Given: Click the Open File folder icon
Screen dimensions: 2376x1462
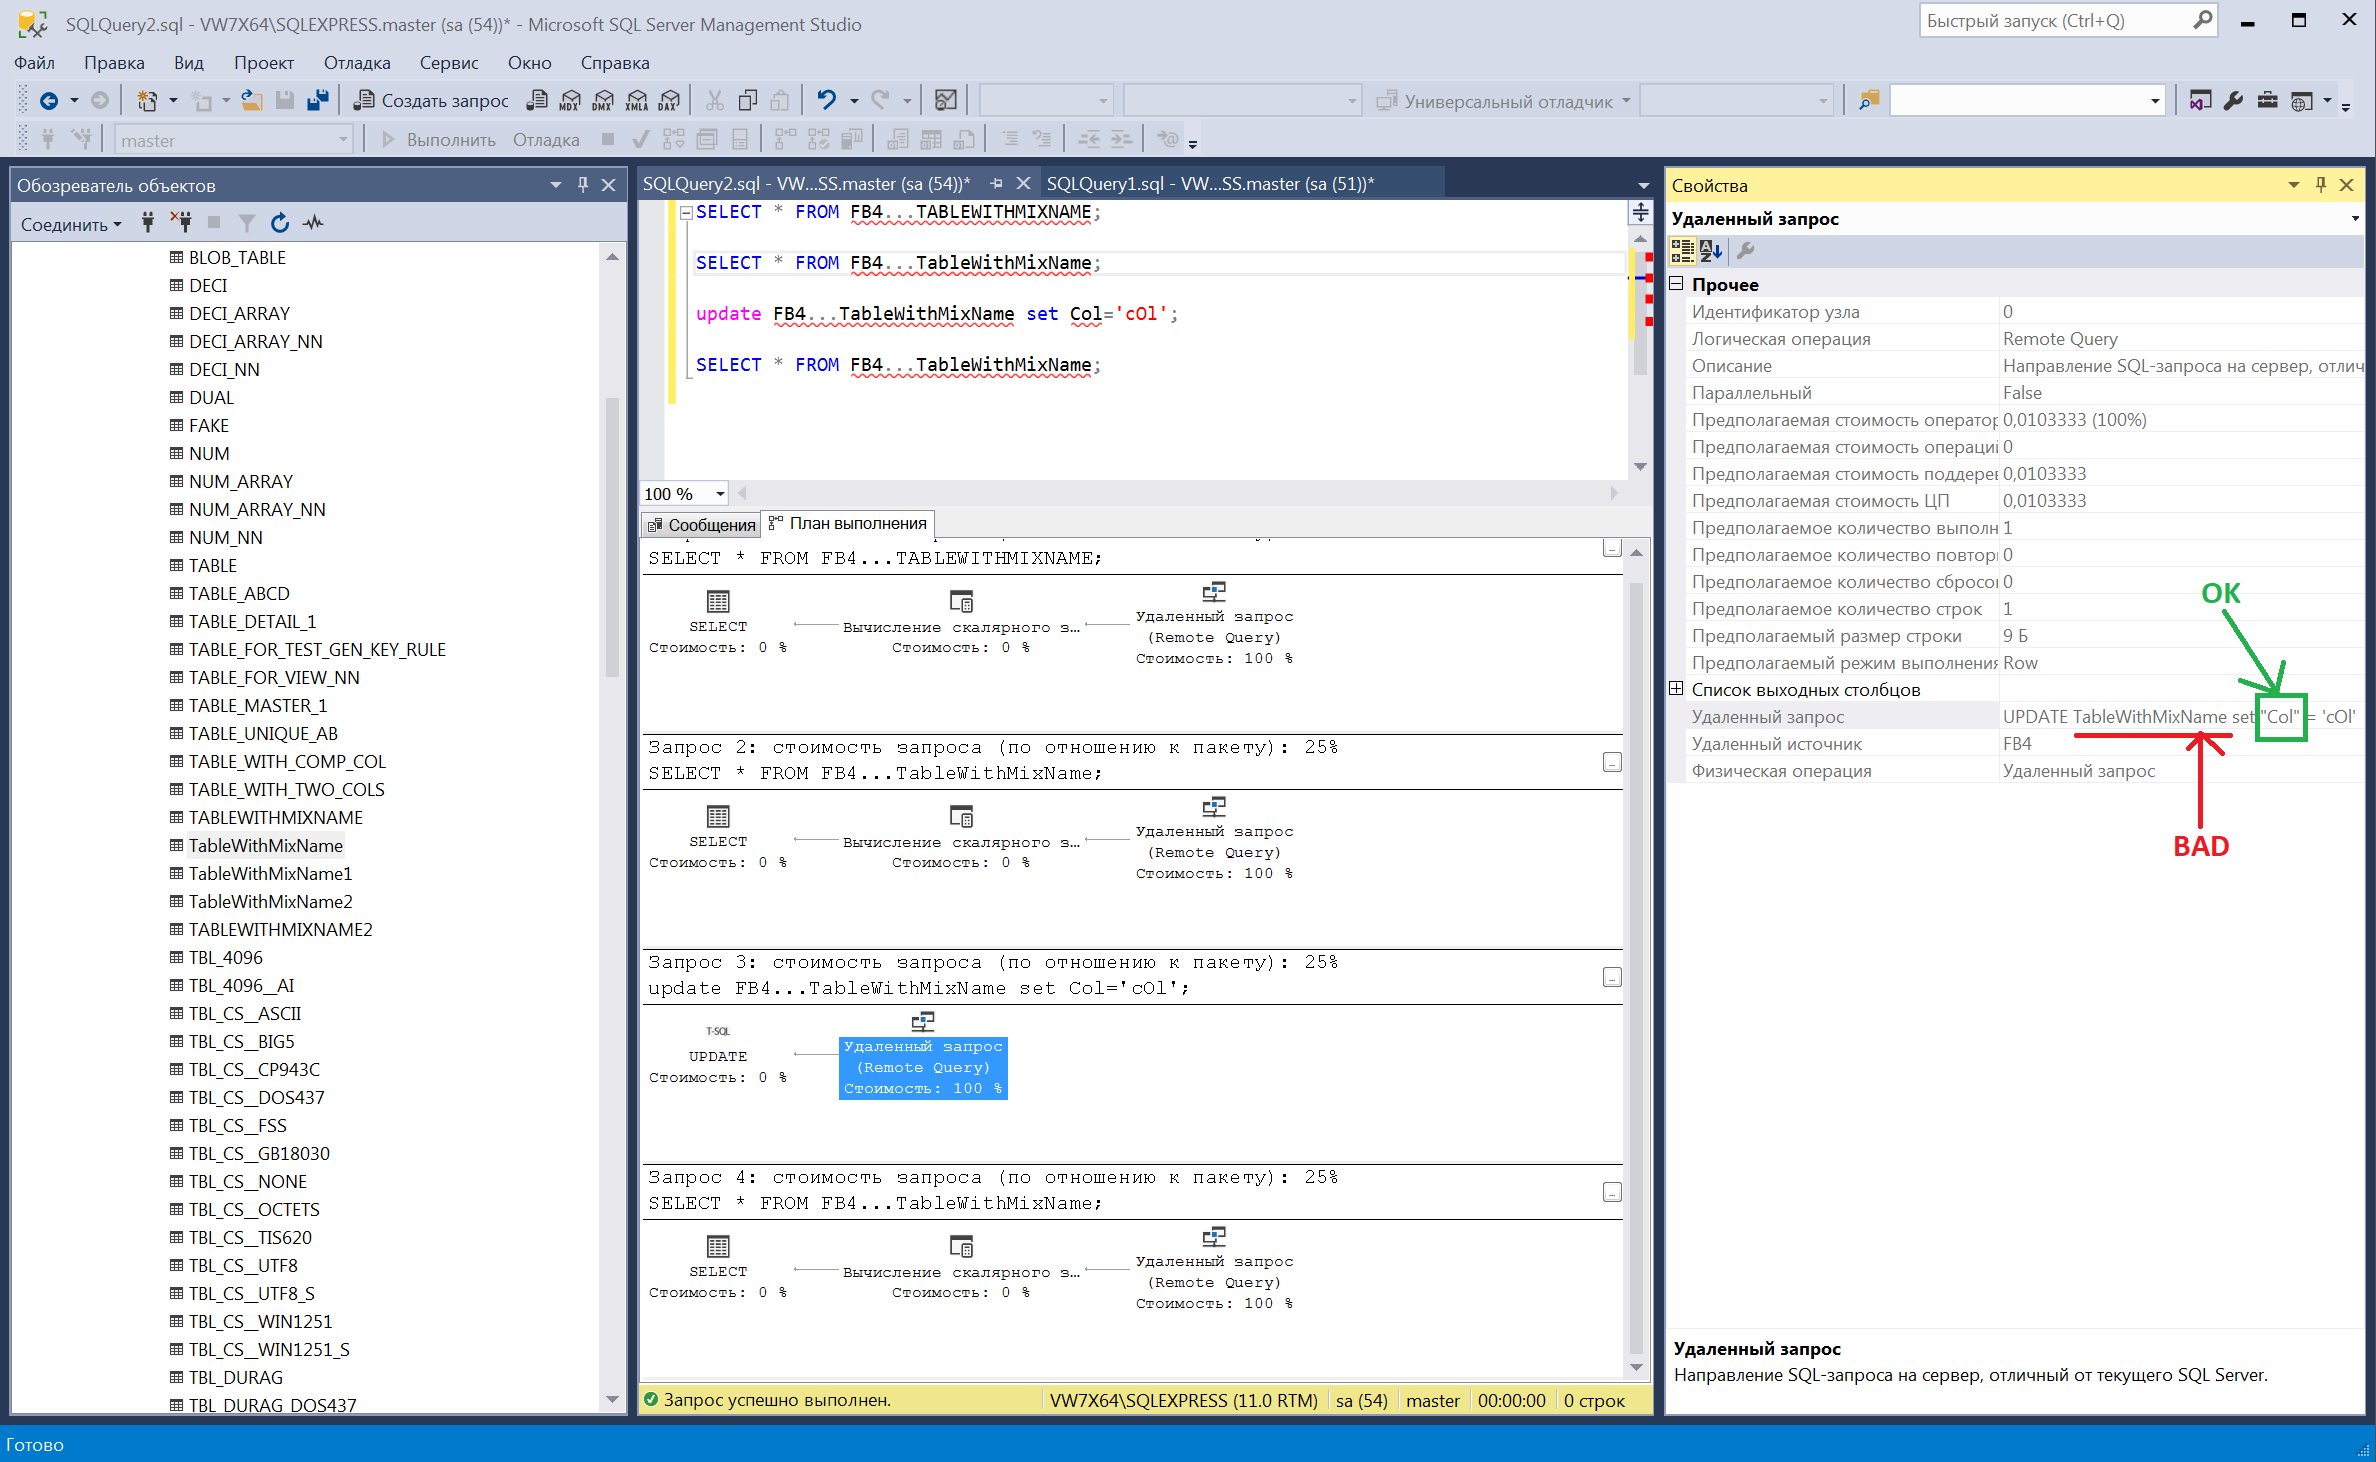Looking at the screenshot, I should tap(252, 101).
